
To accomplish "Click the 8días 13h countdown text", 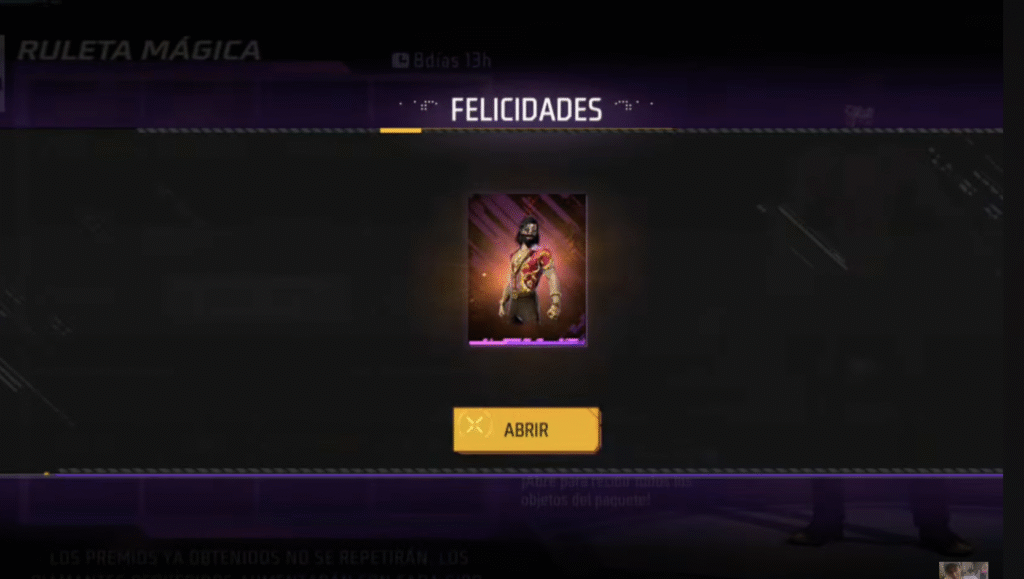I will tap(452, 61).
